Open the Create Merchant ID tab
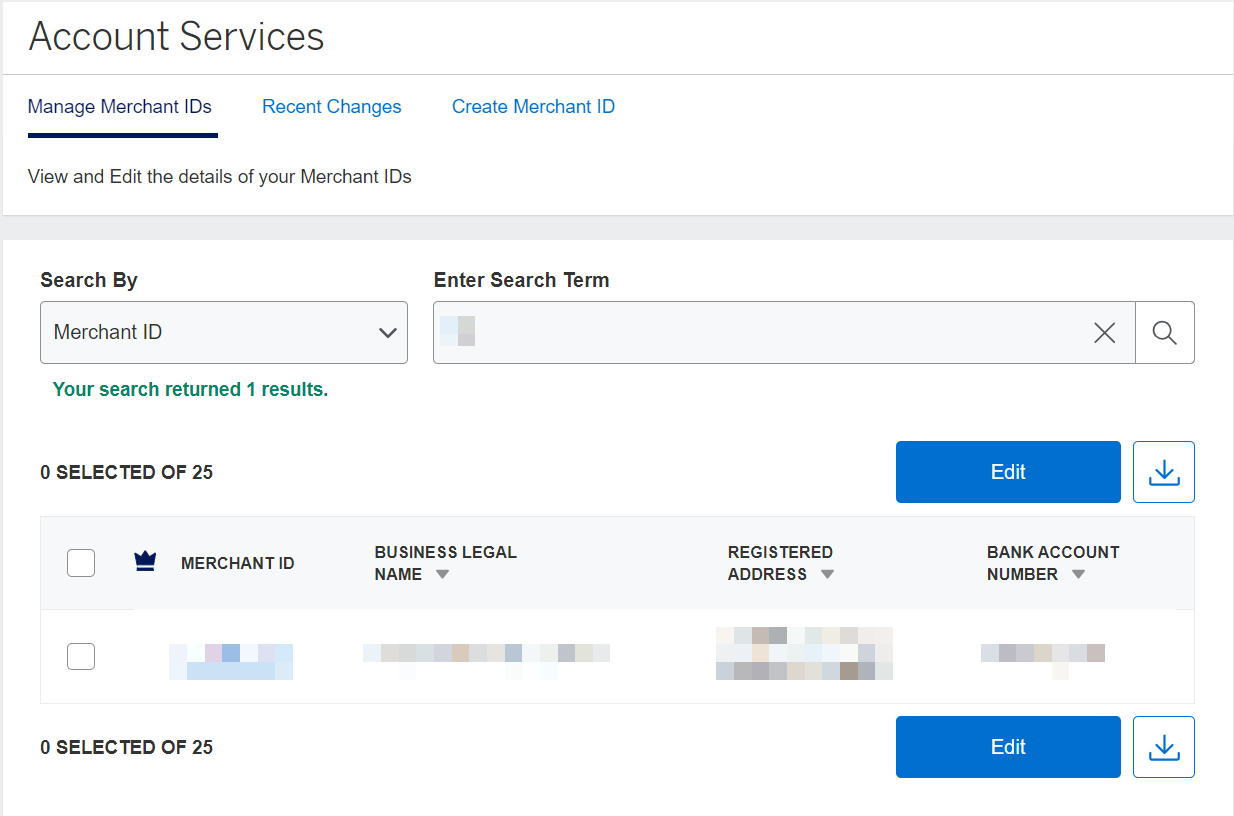The height and width of the screenshot is (816, 1234). click(x=533, y=106)
